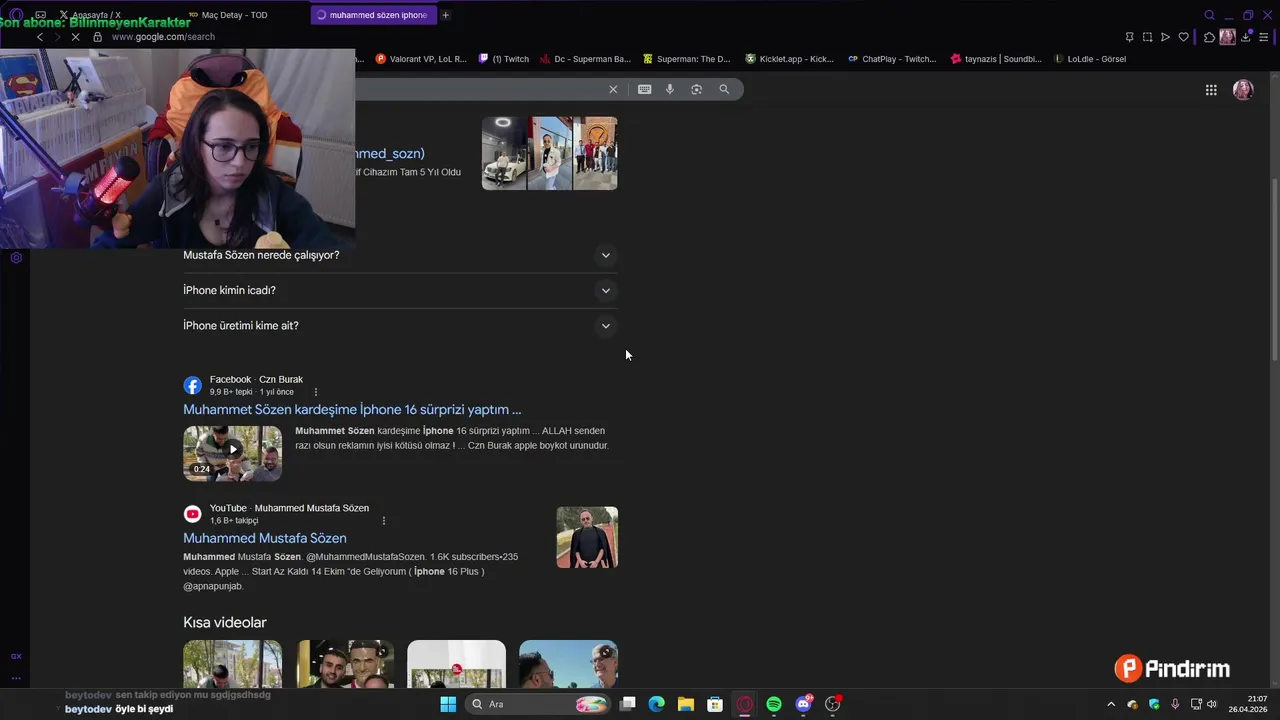Viewport: 1280px width, 720px height.
Task: Open Facebook result options three dots
Action: coord(316,392)
